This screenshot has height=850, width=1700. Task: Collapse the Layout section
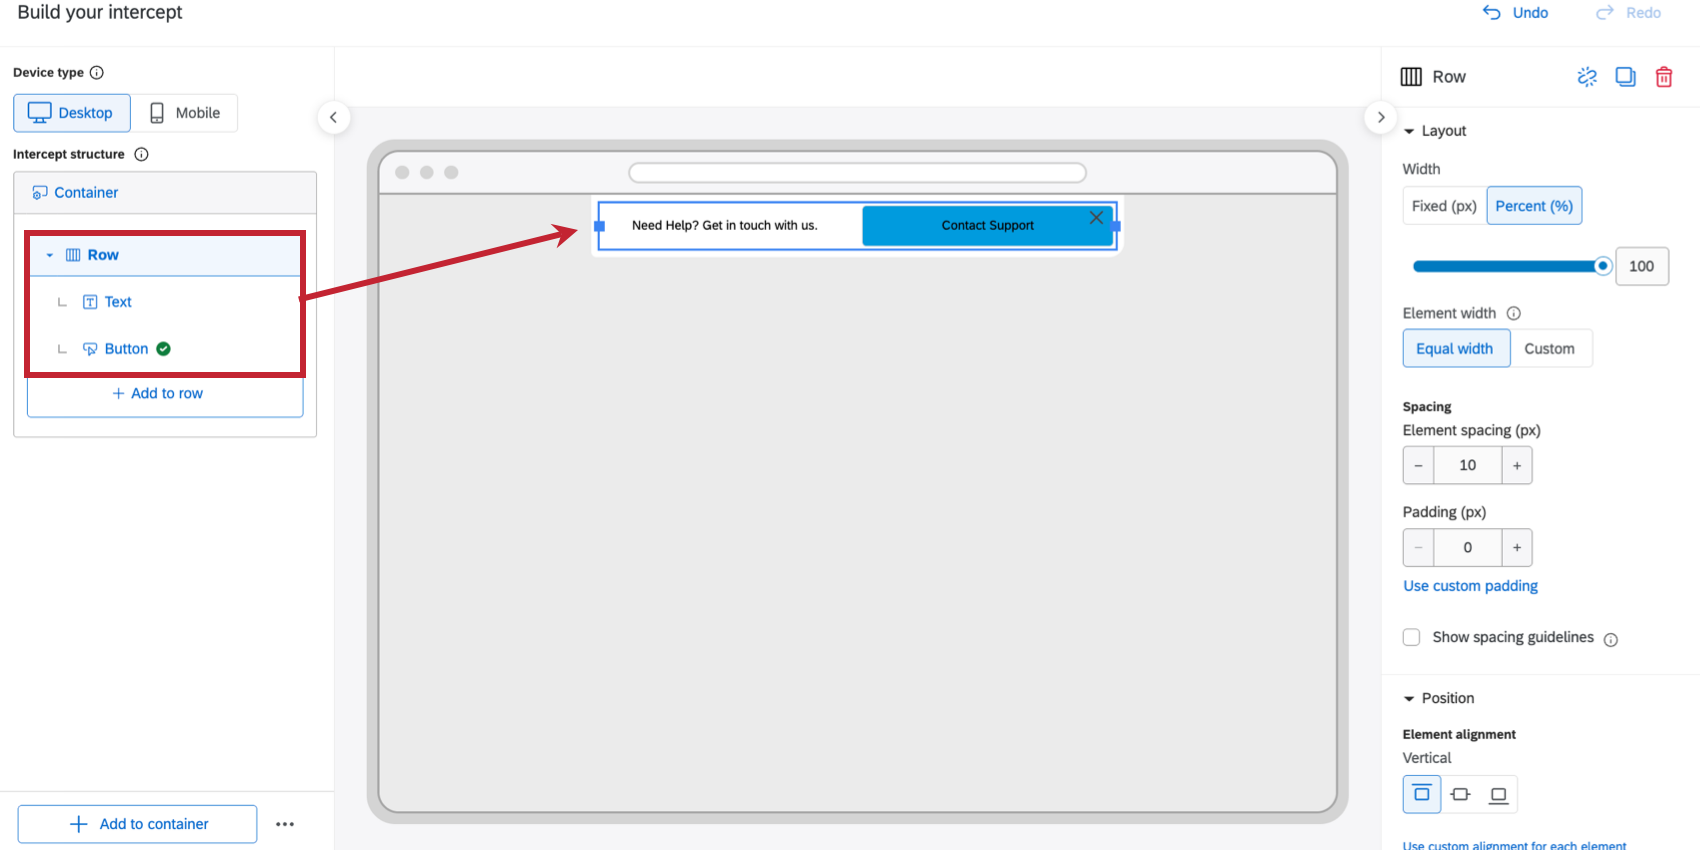pos(1409,131)
